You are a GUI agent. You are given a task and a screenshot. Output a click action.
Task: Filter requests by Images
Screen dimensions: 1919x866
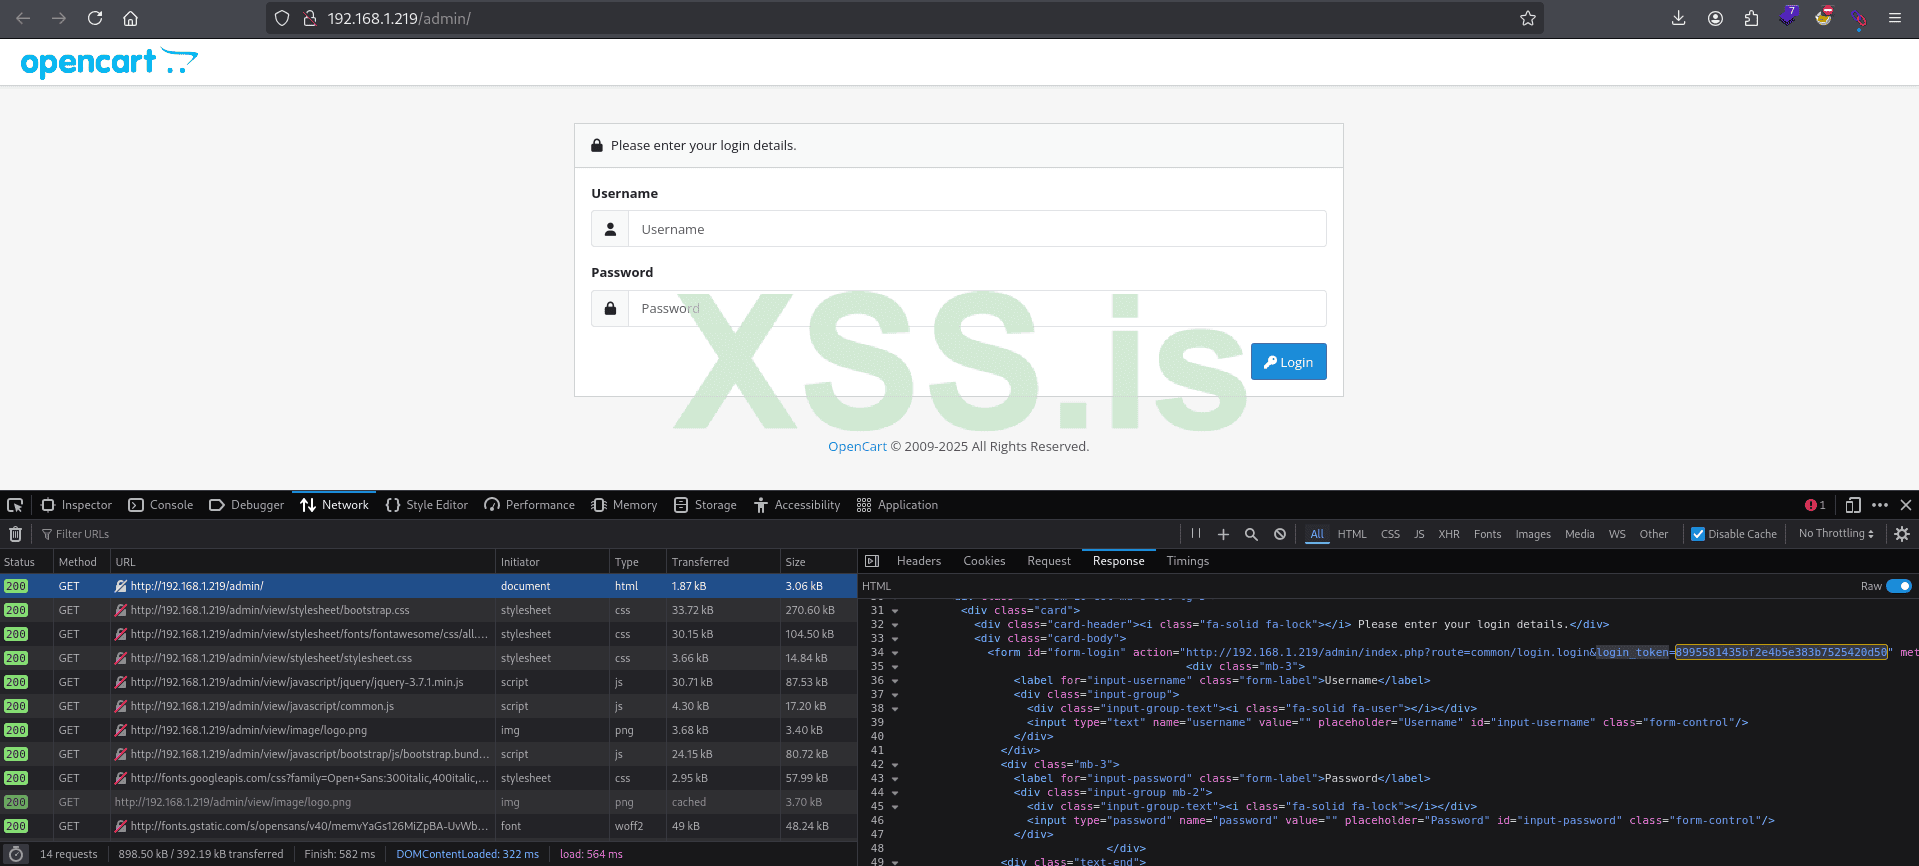point(1533,534)
